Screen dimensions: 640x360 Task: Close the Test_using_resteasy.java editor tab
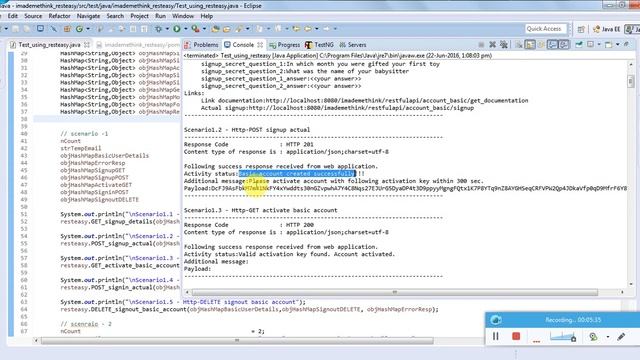[x=87, y=44]
